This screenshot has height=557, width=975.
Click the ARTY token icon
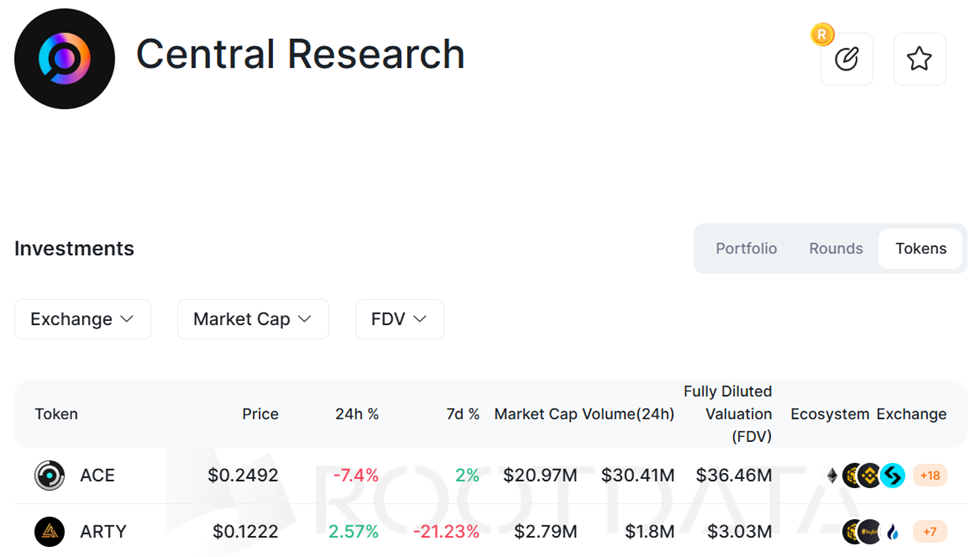click(49, 531)
